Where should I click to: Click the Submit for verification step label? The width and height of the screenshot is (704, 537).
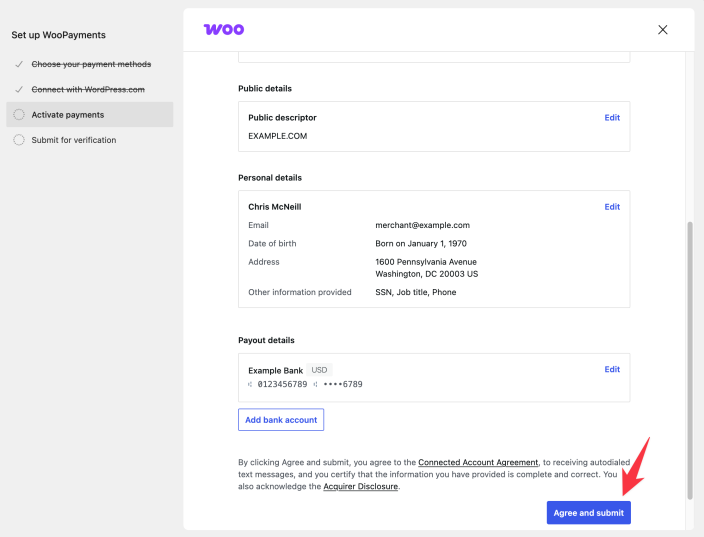click(74, 140)
